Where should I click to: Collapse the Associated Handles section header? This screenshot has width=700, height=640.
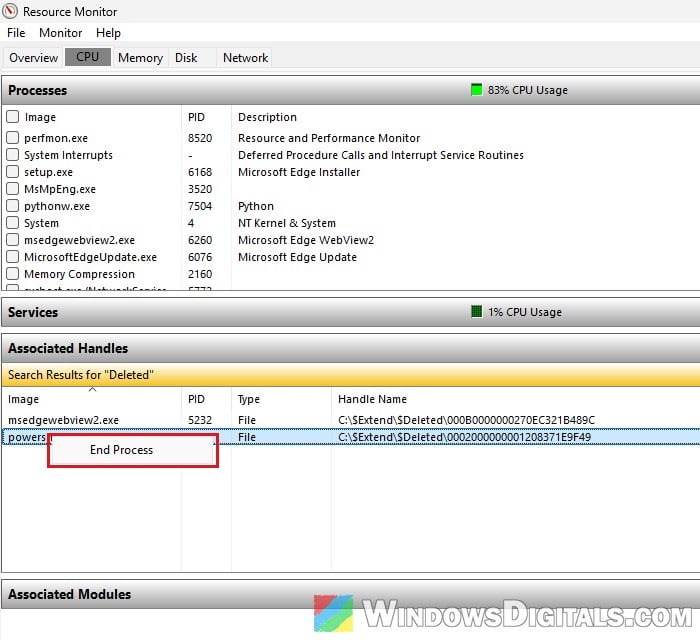pyautogui.click(x=350, y=348)
